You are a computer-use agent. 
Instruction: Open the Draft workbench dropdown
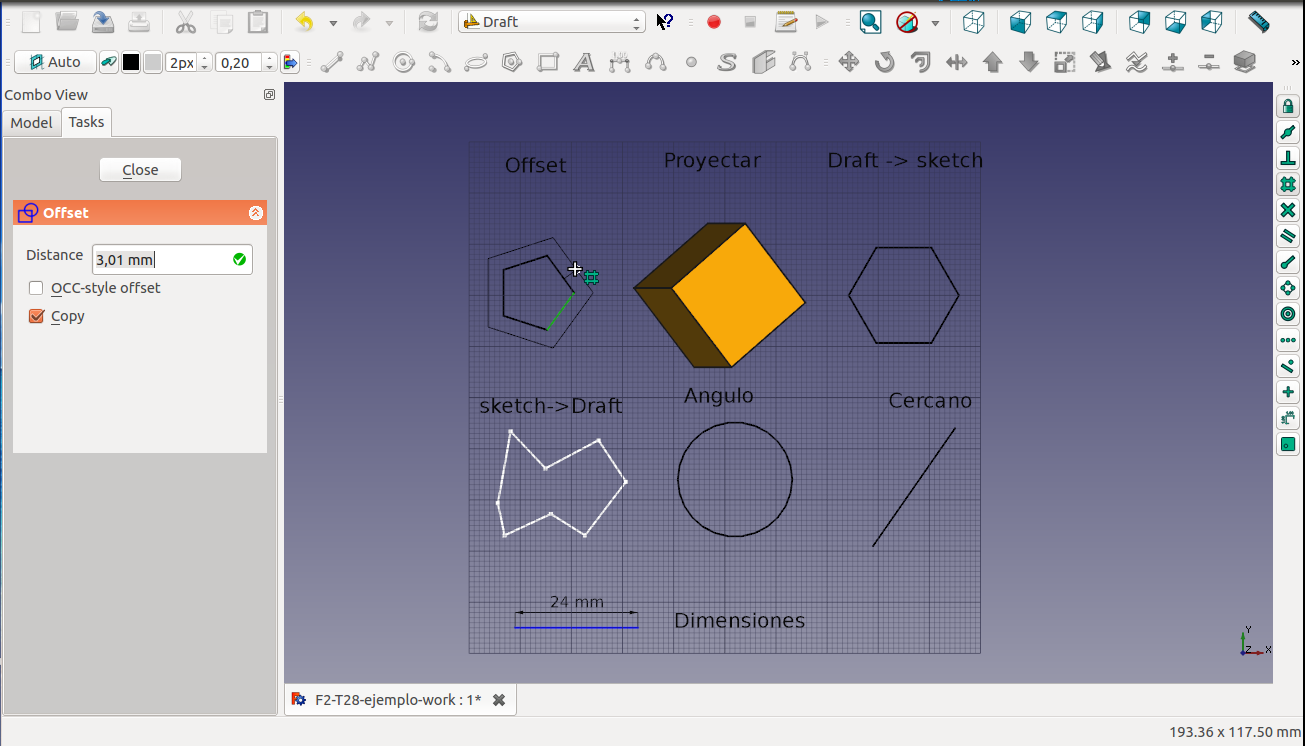coord(552,22)
